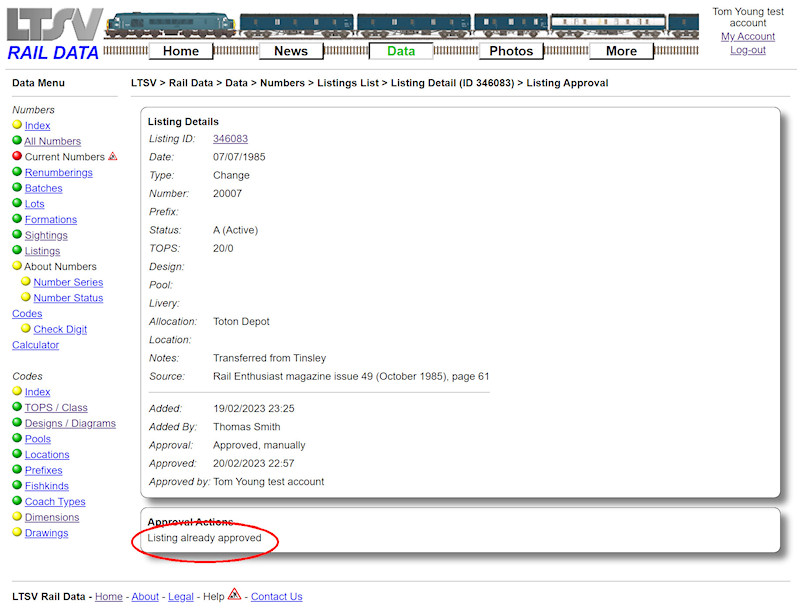Click the warning triangle beside Help in footer

[232, 596]
